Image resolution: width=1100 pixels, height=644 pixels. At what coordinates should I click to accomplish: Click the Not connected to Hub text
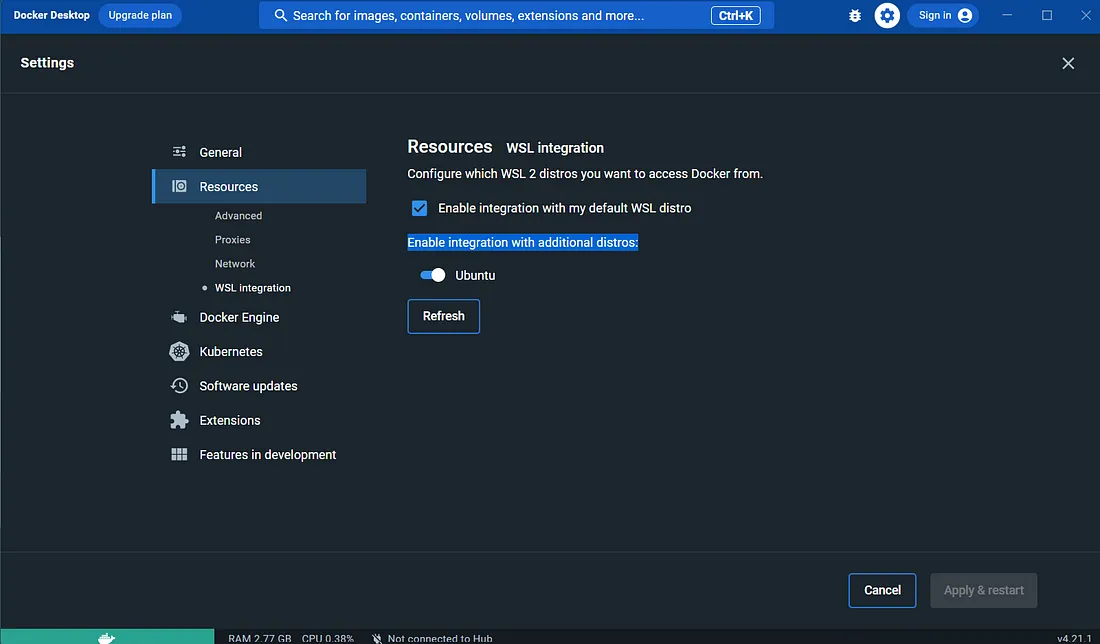pos(440,638)
